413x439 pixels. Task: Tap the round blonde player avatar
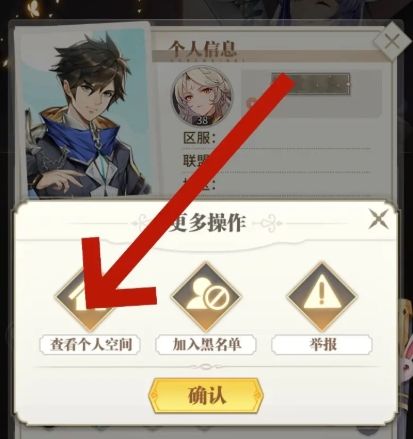[202, 96]
